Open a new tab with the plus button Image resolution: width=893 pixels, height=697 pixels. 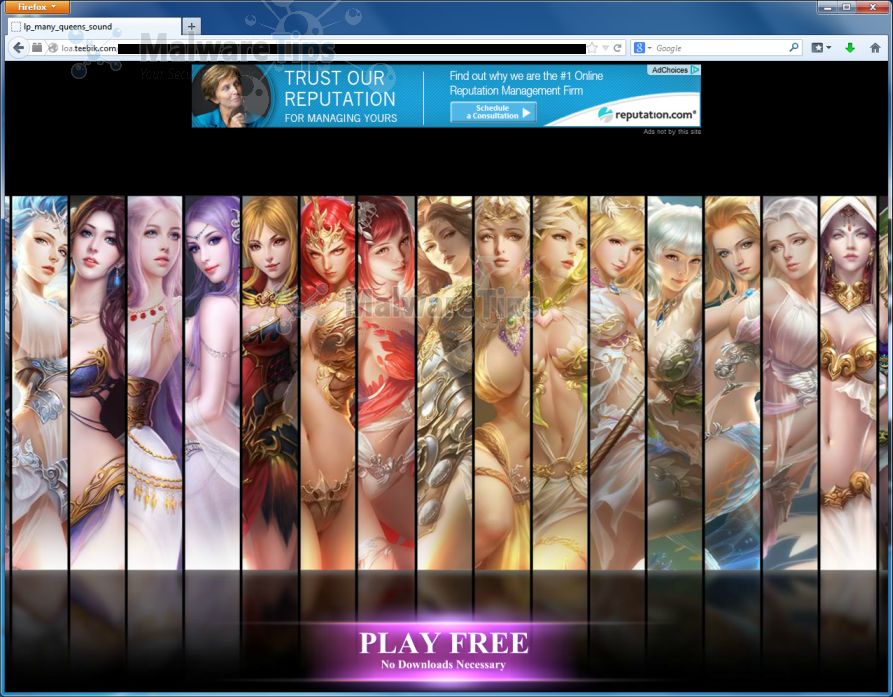pos(191,26)
